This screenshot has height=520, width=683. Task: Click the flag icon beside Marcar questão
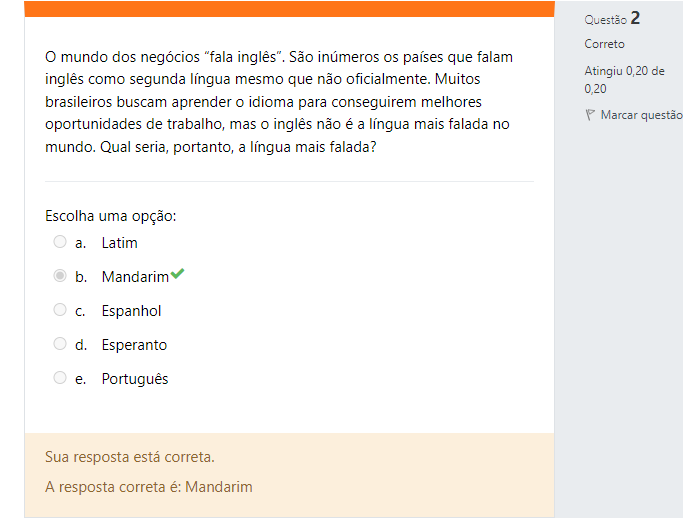[590, 116]
